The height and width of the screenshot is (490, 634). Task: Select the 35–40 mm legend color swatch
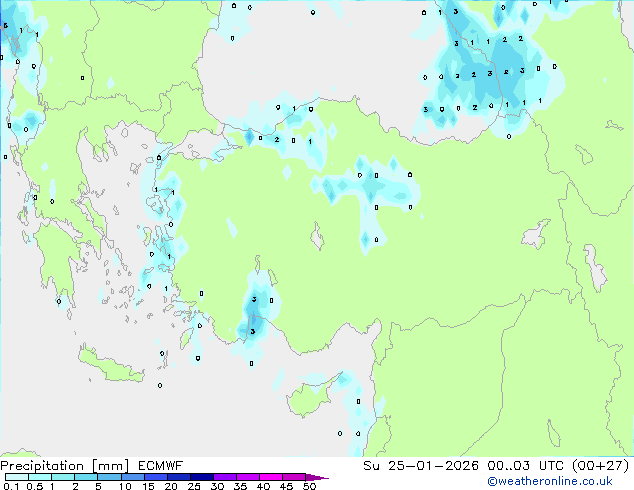click(248, 477)
